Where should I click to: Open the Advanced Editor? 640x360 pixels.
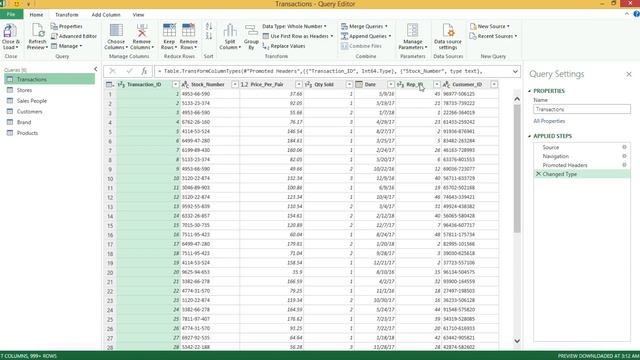(x=74, y=36)
